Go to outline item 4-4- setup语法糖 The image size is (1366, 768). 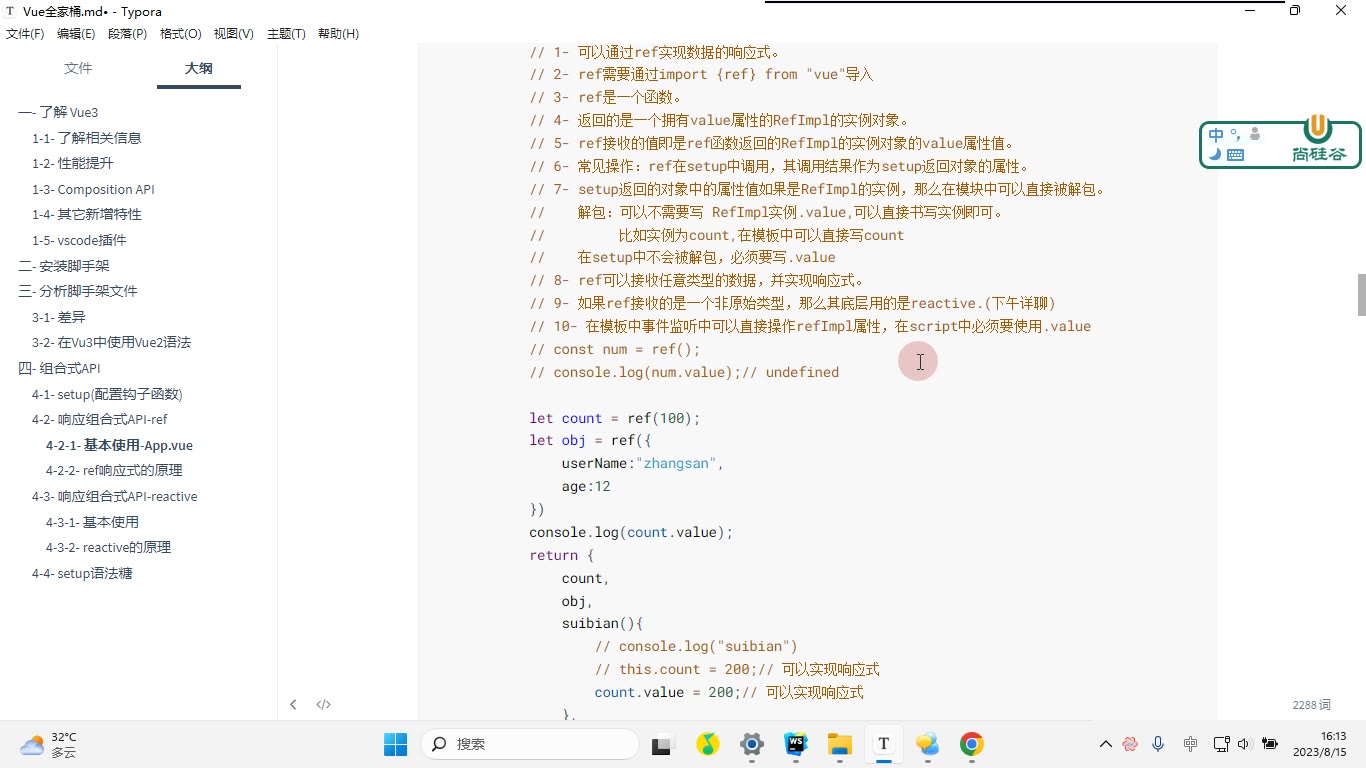(82, 573)
